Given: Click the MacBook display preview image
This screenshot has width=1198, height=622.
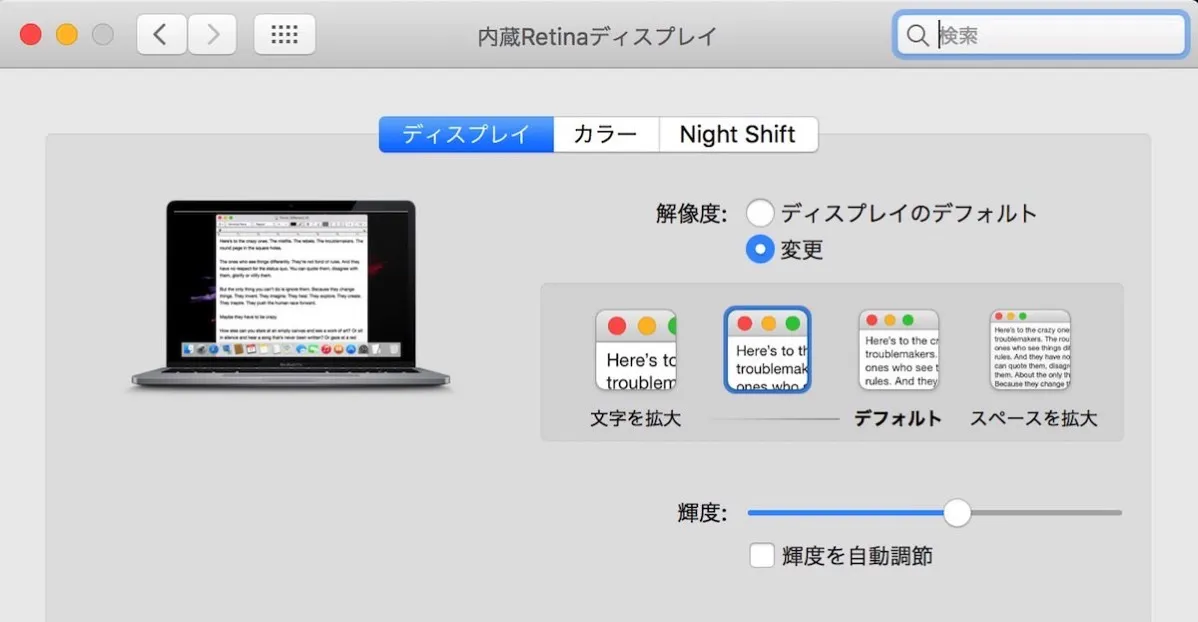Looking at the screenshot, I should point(291,295).
